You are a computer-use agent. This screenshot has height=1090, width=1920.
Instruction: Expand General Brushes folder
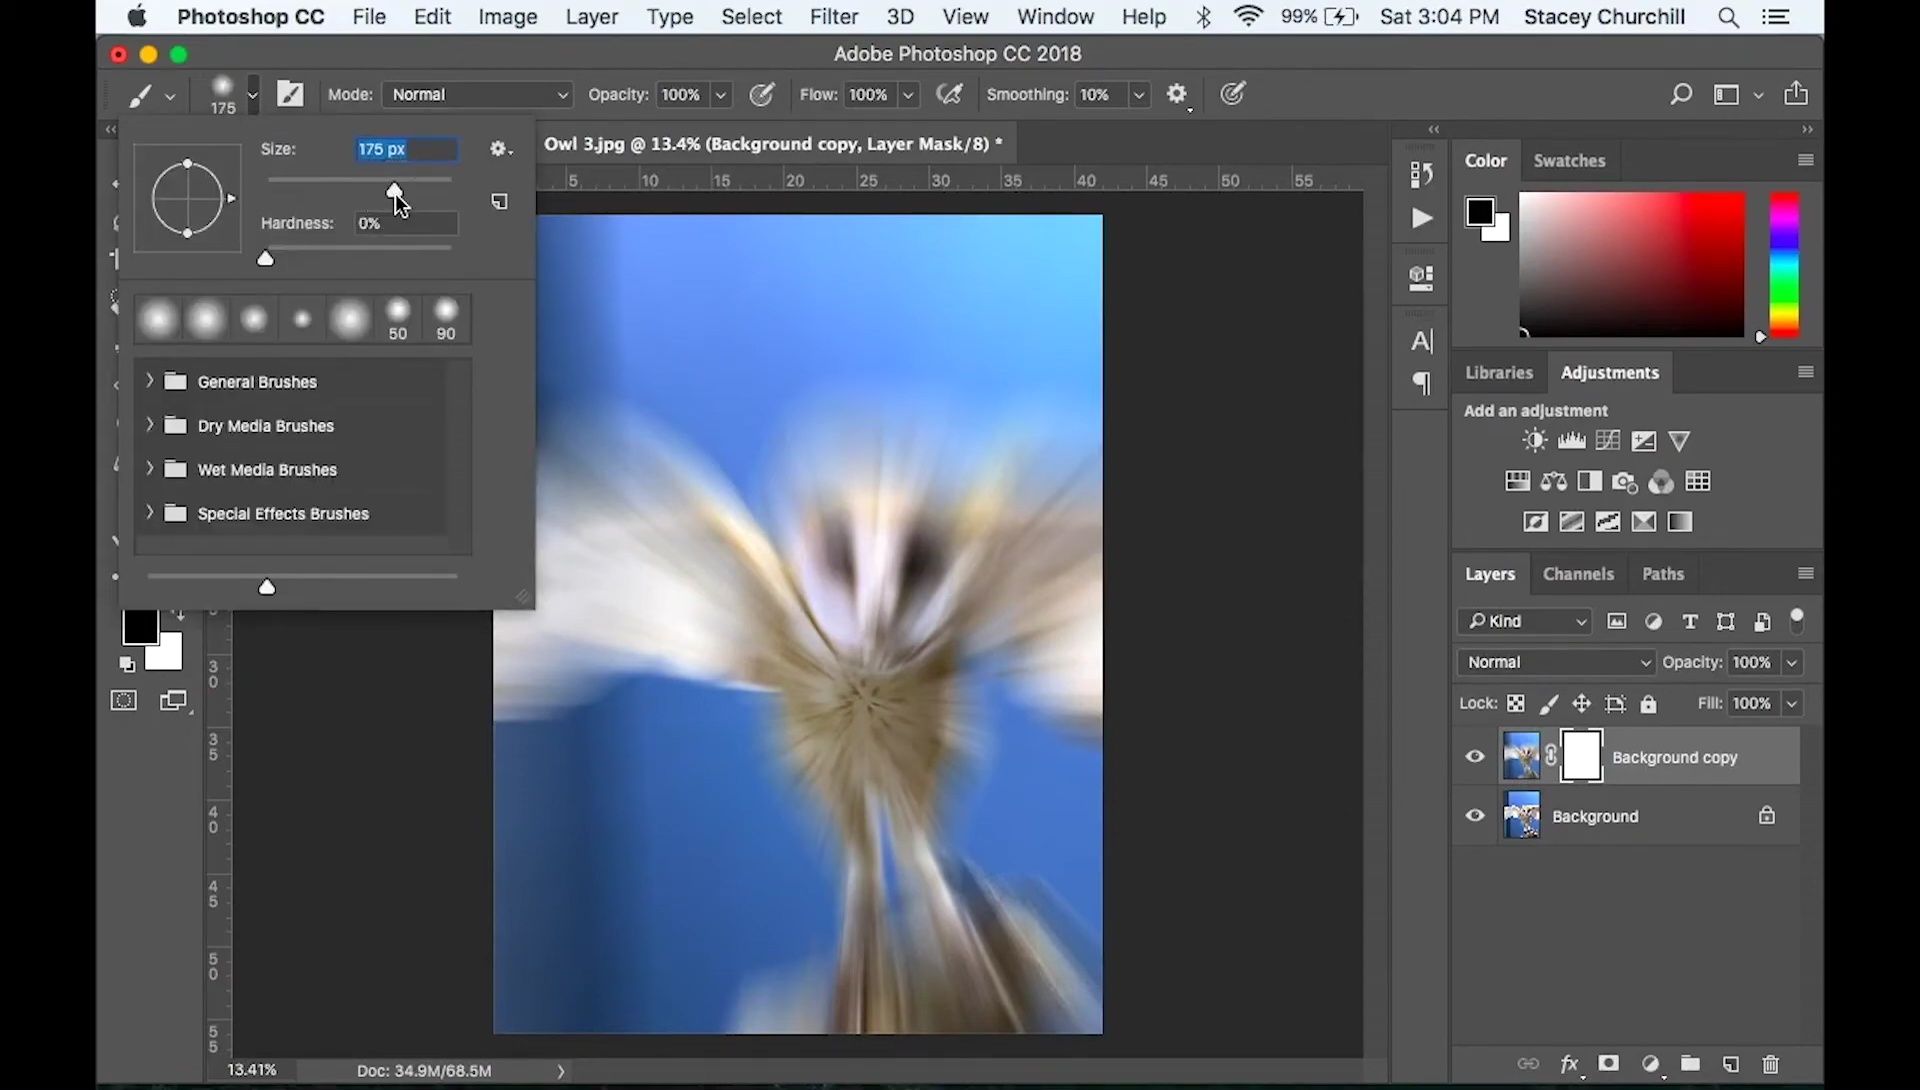[150, 381]
